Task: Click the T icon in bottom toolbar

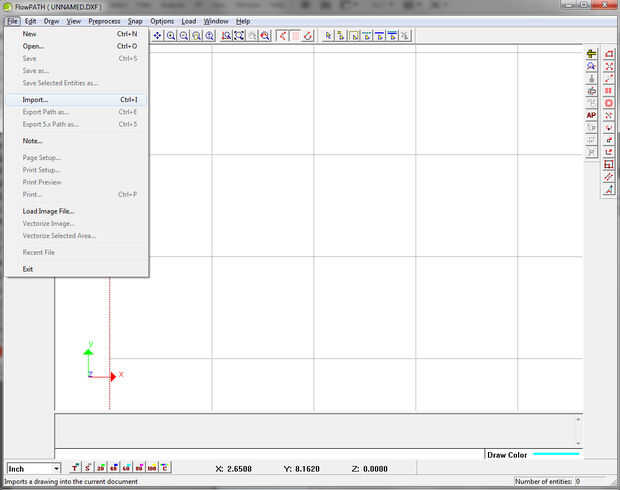Action: point(75,468)
